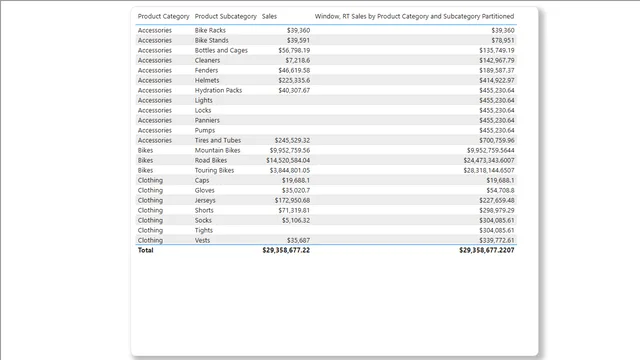
Task: Click the running total $135,749.19
Action: pyautogui.click(x=497, y=50)
